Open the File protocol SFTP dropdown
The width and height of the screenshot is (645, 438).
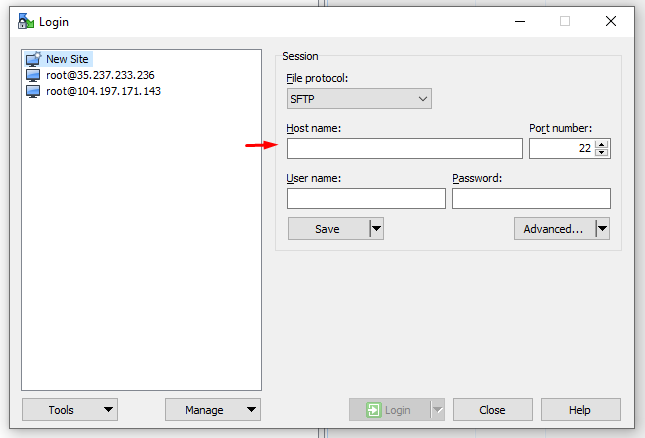point(358,98)
